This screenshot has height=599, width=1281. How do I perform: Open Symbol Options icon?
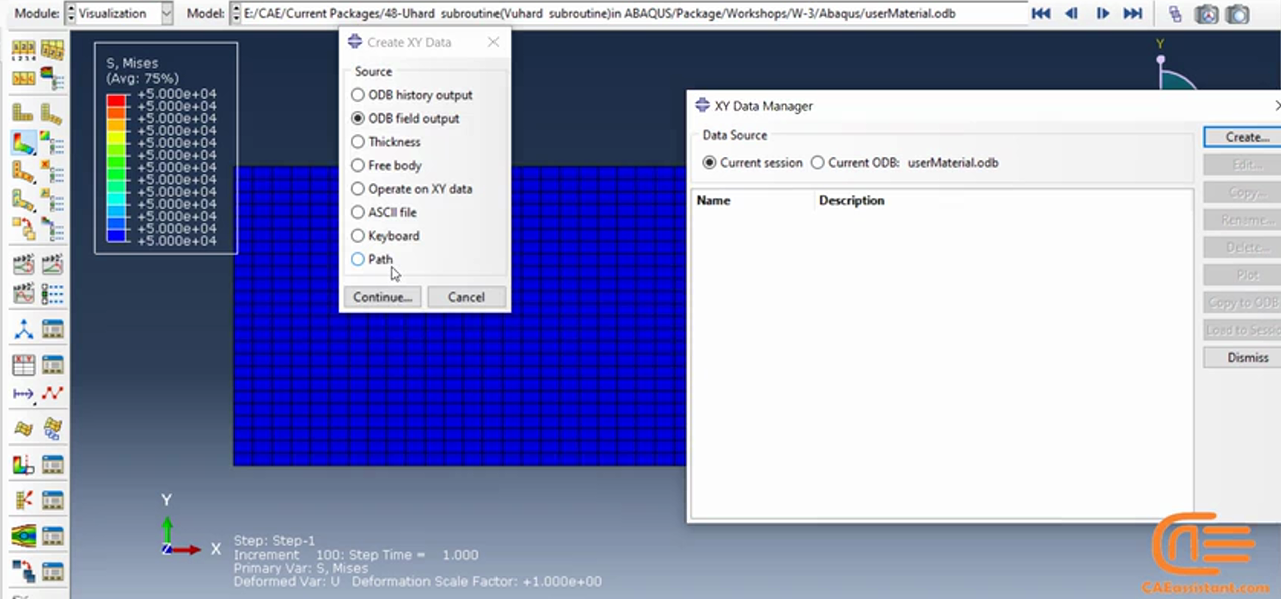52,171
